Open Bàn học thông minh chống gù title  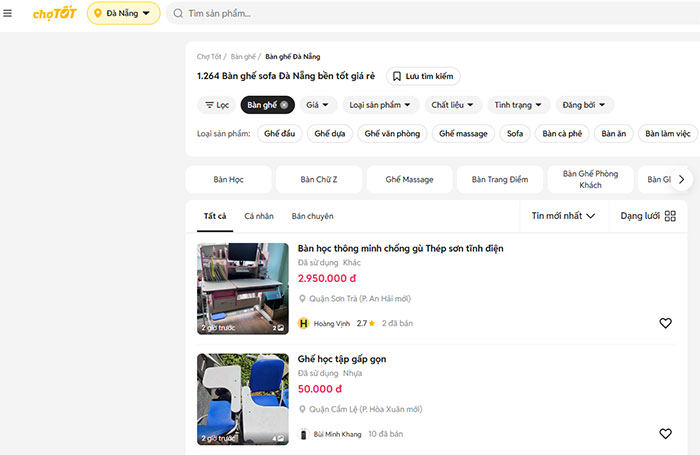point(400,248)
